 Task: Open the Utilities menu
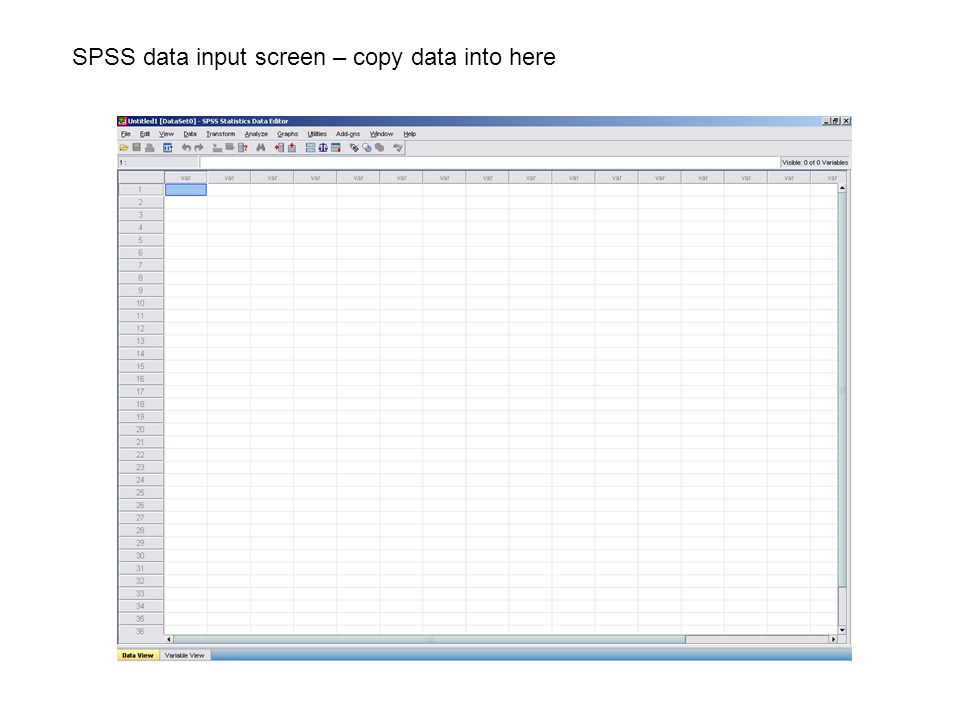[317, 134]
